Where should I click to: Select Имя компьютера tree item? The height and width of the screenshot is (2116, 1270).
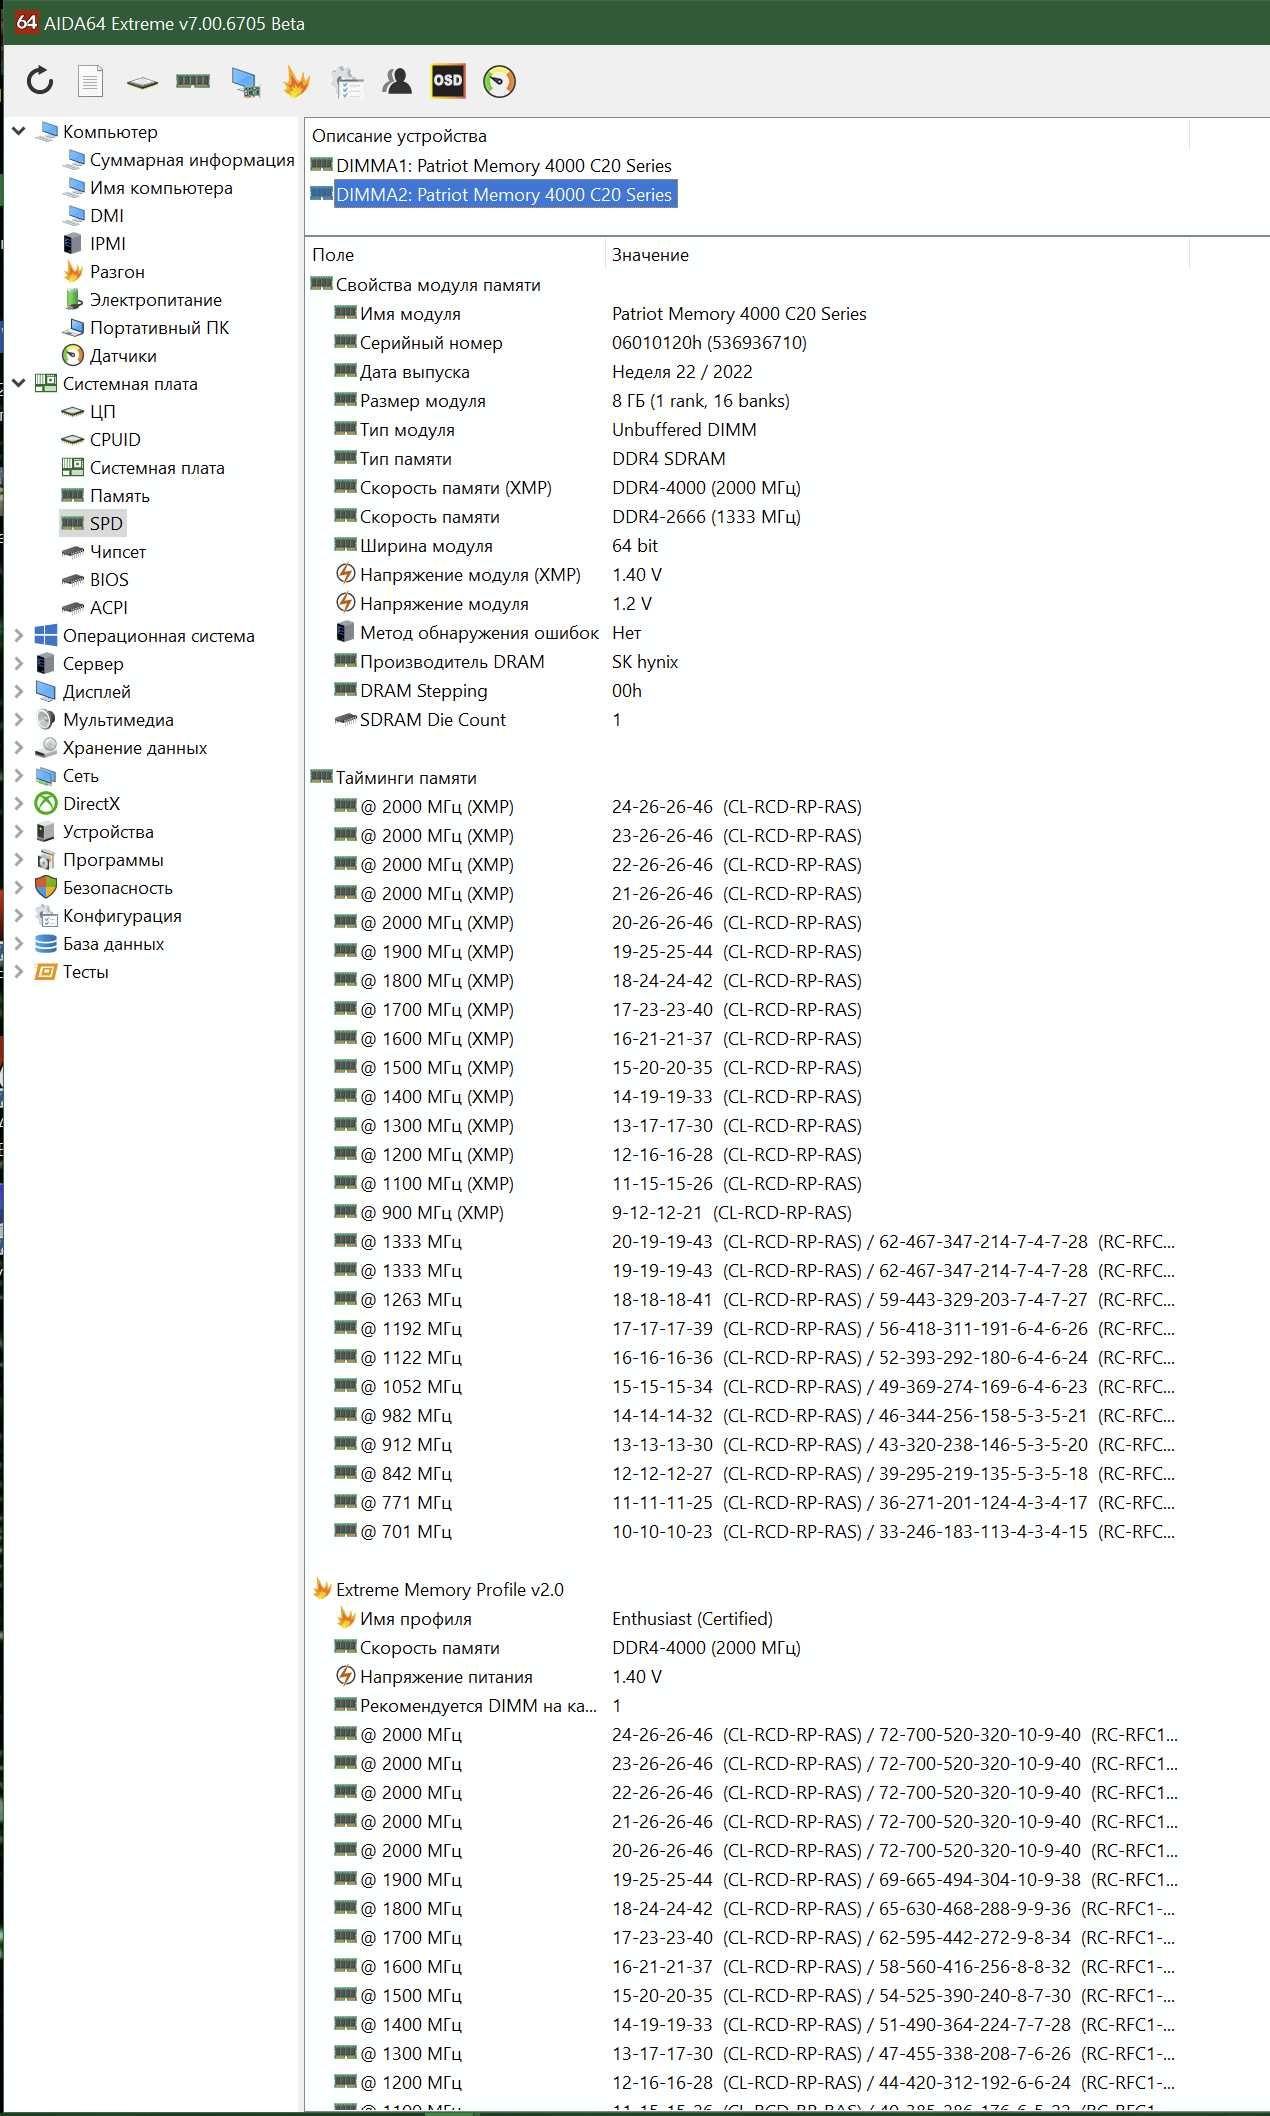pos(161,188)
